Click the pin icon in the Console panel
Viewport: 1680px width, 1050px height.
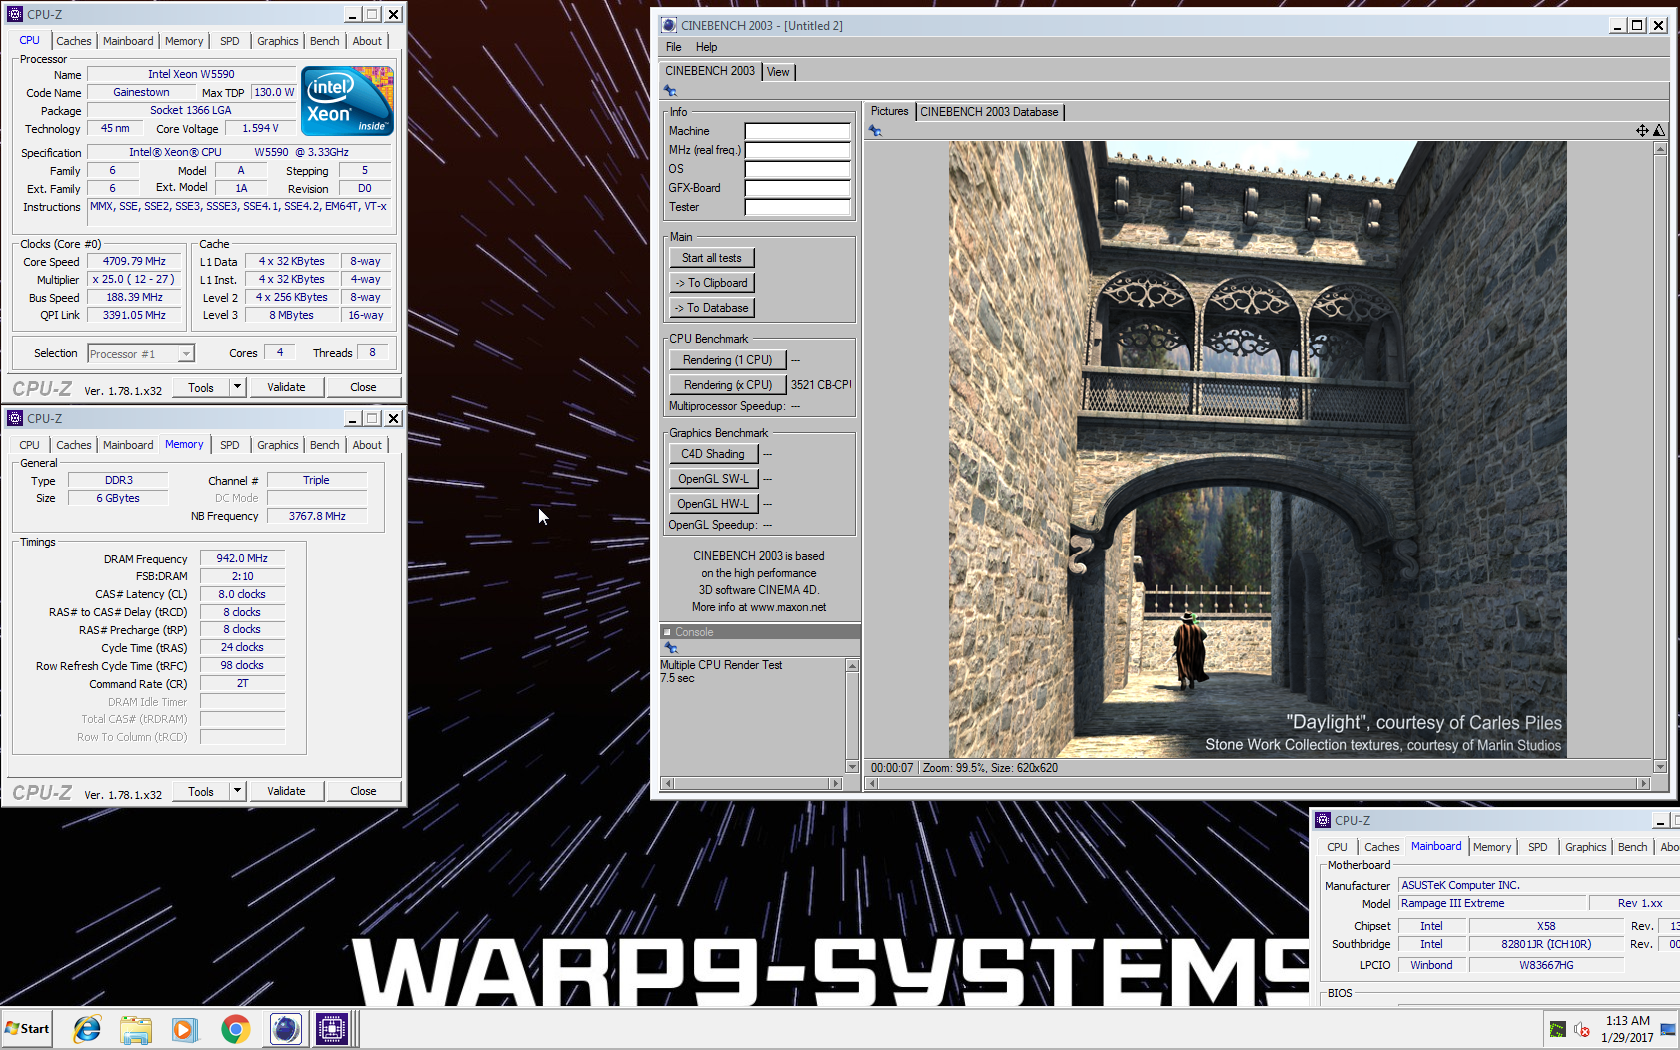[671, 648]
